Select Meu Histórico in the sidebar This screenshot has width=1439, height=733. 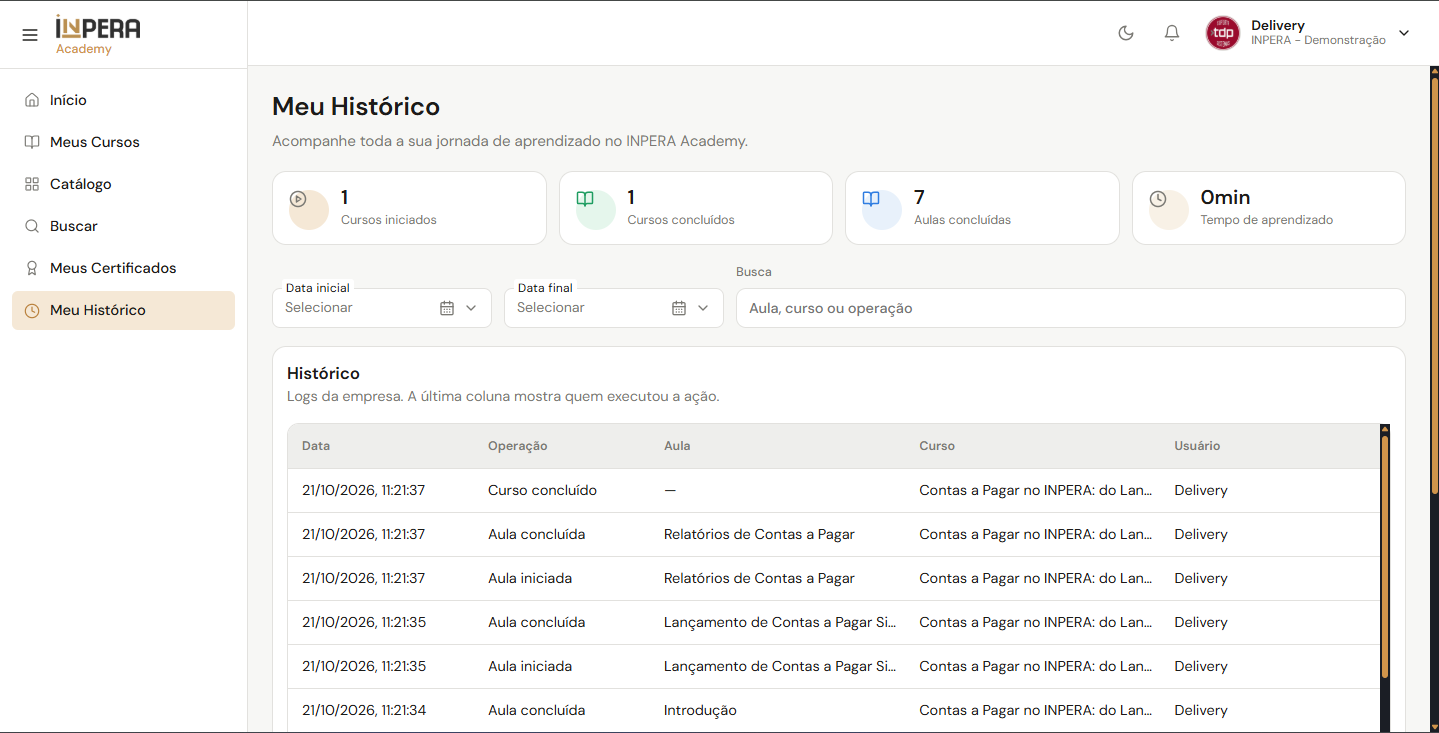(123, 310)
